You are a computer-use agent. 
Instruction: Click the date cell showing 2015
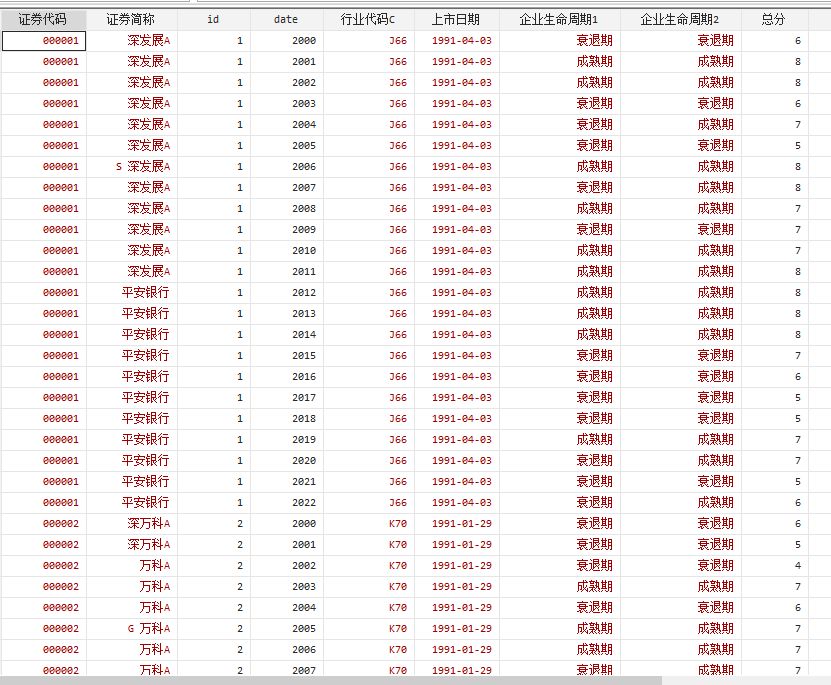point(304,356)
